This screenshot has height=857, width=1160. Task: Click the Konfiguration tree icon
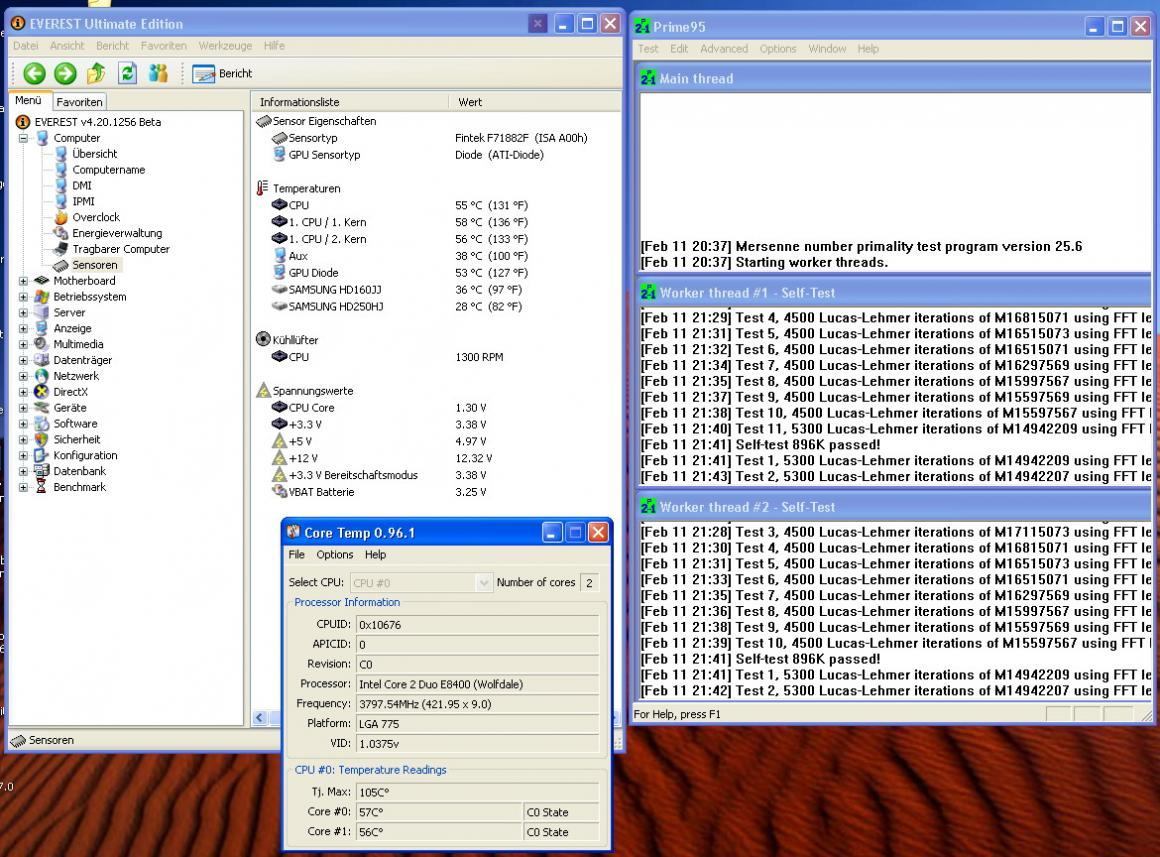[41, 456]
